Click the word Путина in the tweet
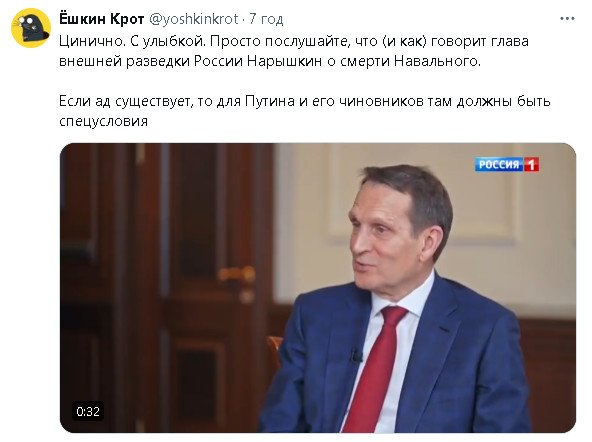This screenshot has height=442, width=592. tap(270, 101)
